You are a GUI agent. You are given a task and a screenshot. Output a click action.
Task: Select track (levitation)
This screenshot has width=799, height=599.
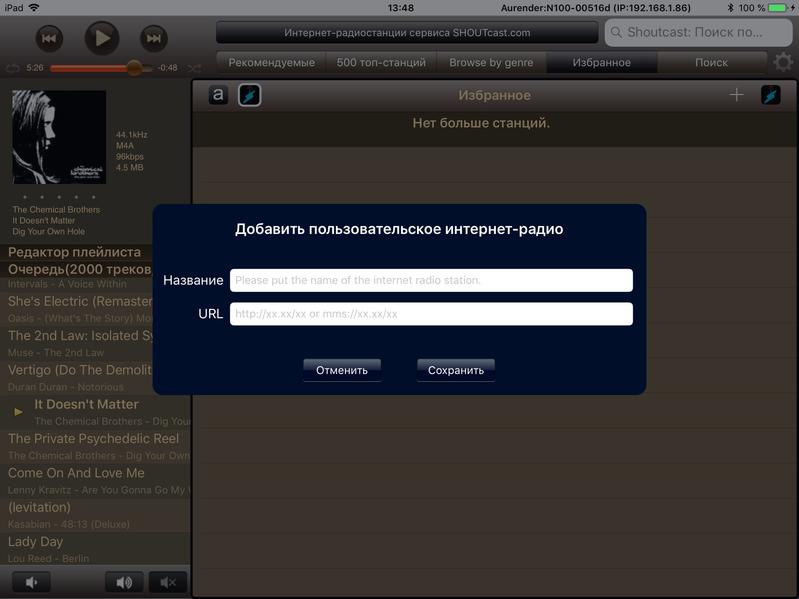(95, 515)
